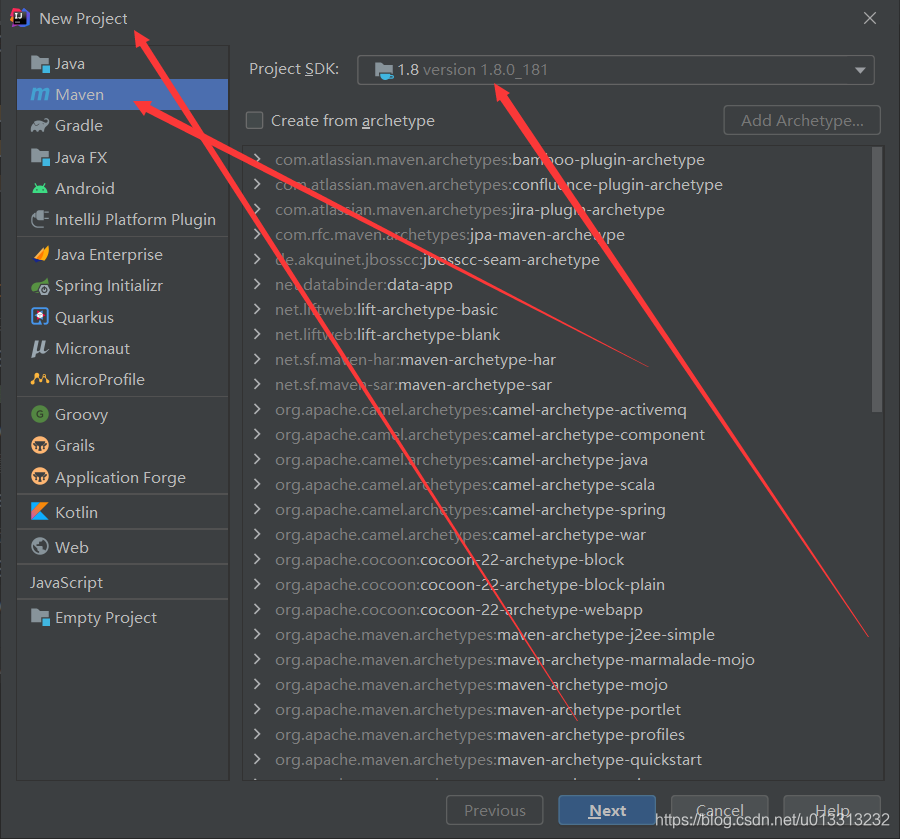
Task: Expand the net.databinder:data-app archetype
Action: coord(257,284)
